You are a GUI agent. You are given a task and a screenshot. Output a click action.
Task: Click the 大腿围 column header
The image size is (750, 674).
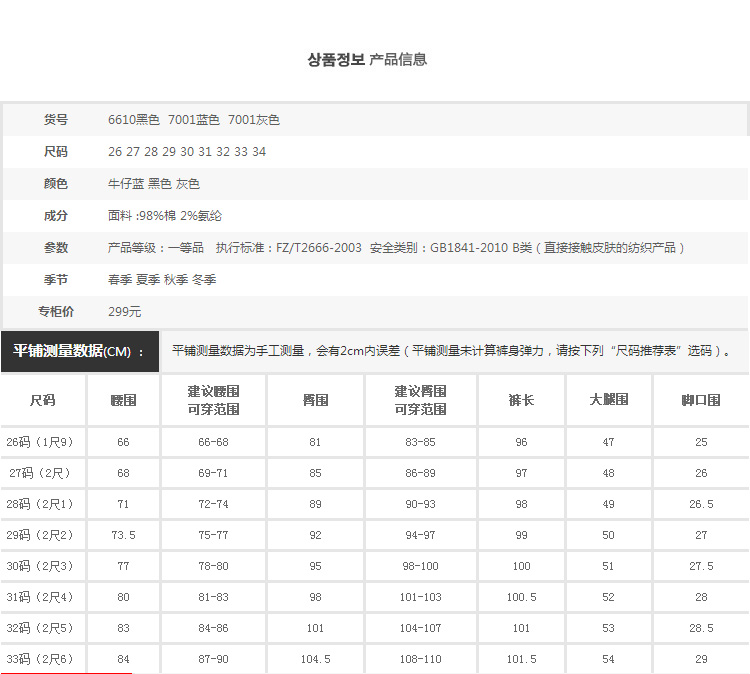(608, 400)
